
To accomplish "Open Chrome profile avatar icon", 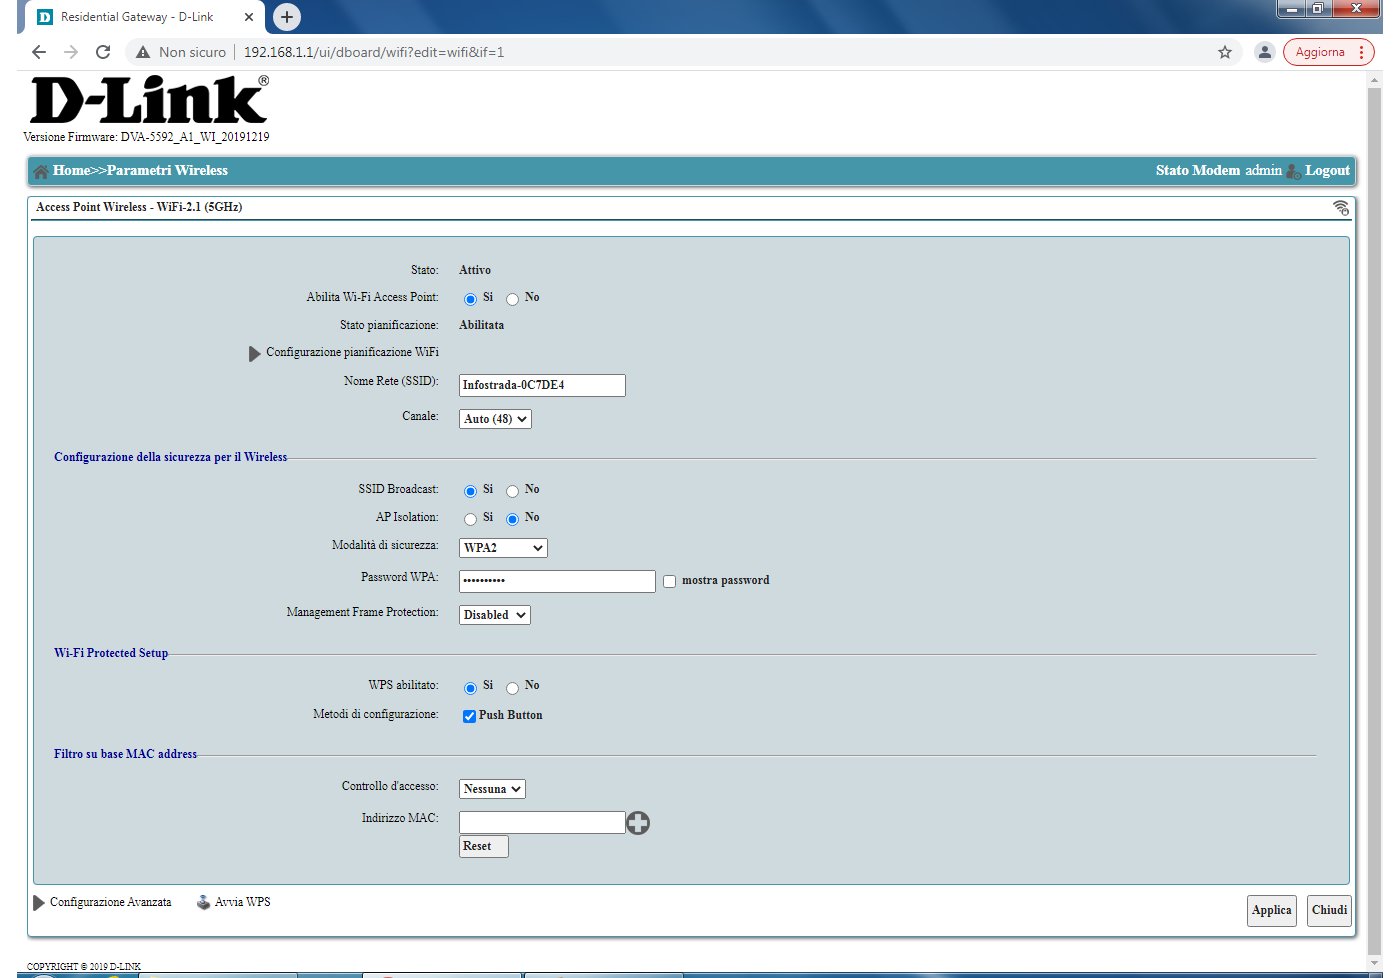I will tap(1264, 52).
